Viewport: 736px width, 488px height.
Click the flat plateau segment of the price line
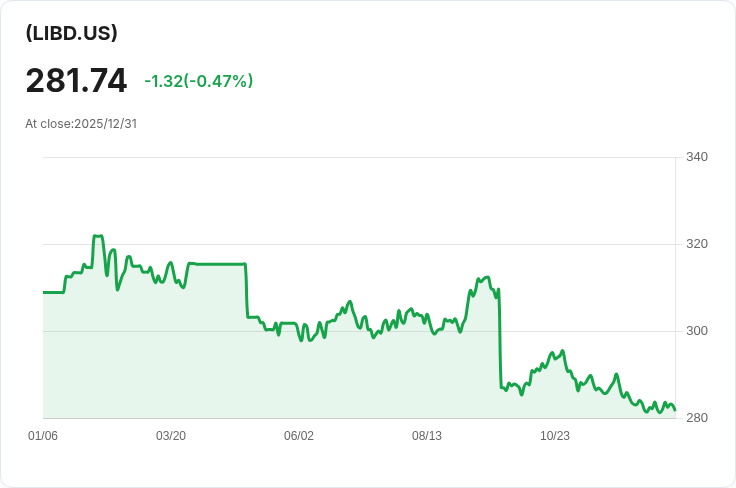pos(215,264)
